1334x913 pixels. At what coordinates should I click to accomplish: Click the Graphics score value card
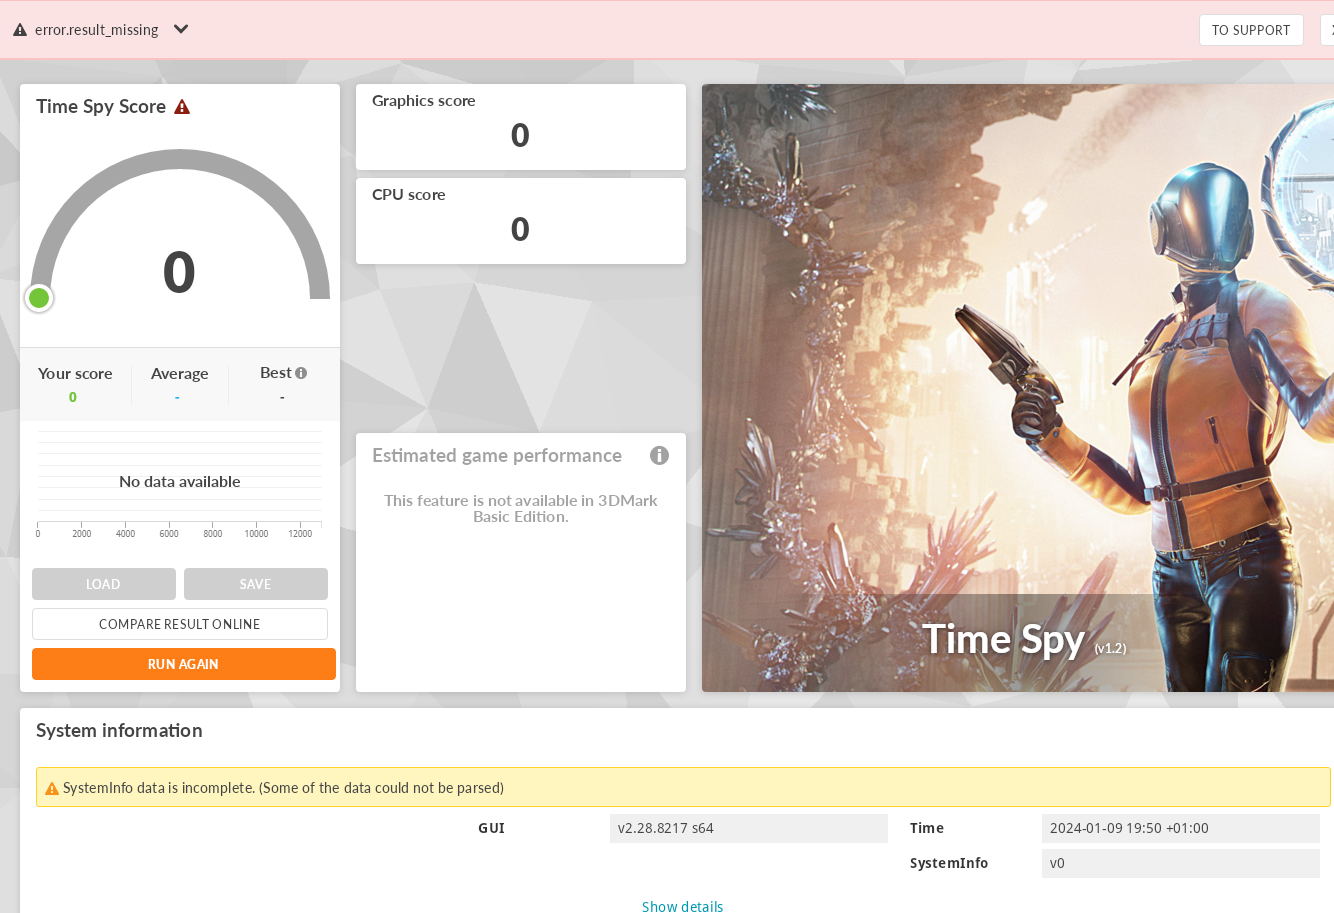(521, 127)
